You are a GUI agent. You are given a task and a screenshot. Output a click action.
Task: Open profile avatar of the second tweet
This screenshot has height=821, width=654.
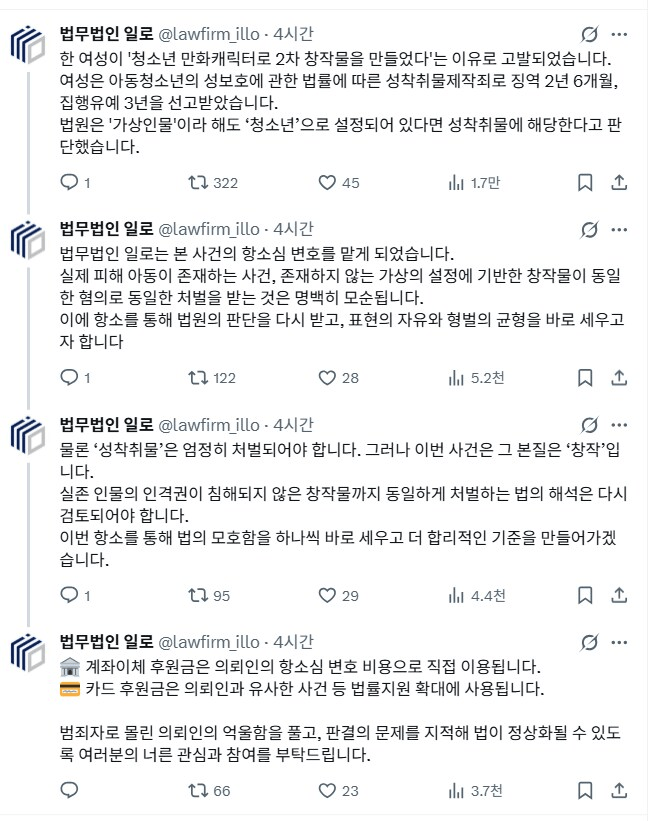28,241
